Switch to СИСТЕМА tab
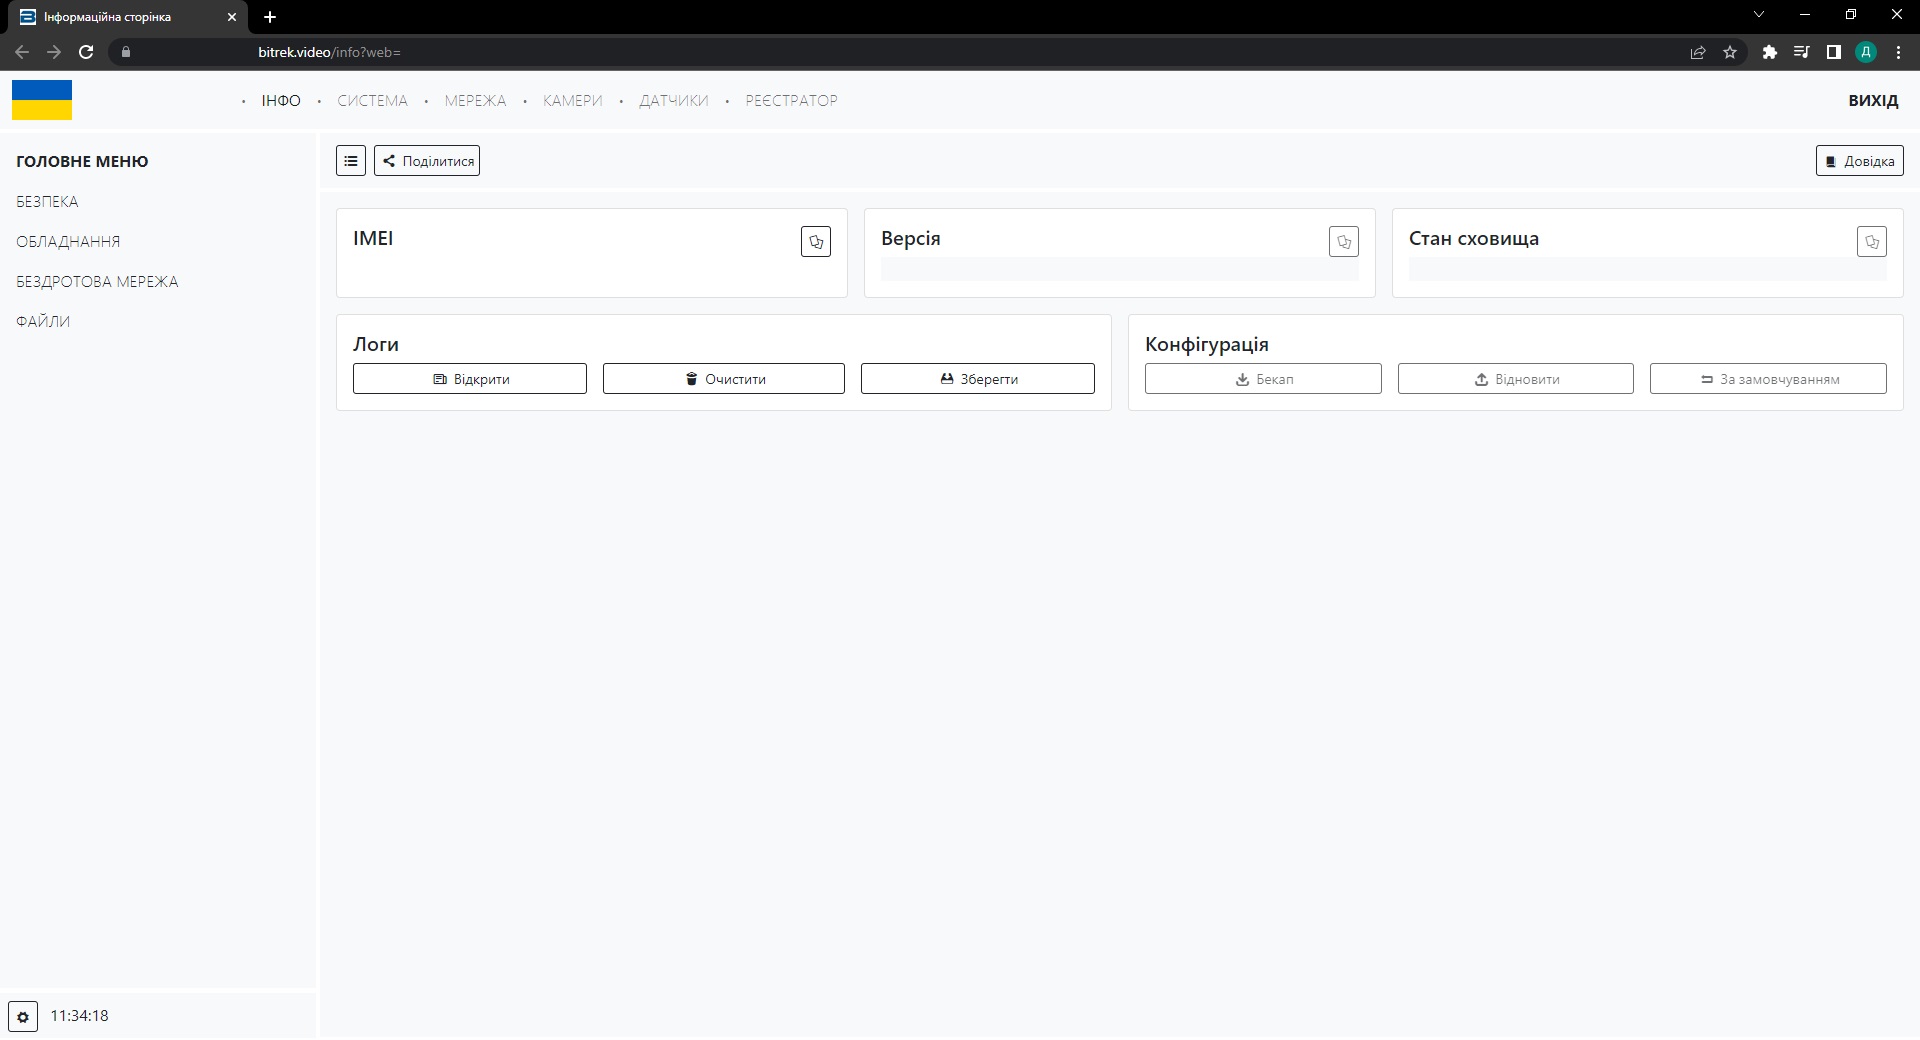Image resolution: width=1920 pixels, height=1040 pixels. pyautogui.click(x=372, y=101)
